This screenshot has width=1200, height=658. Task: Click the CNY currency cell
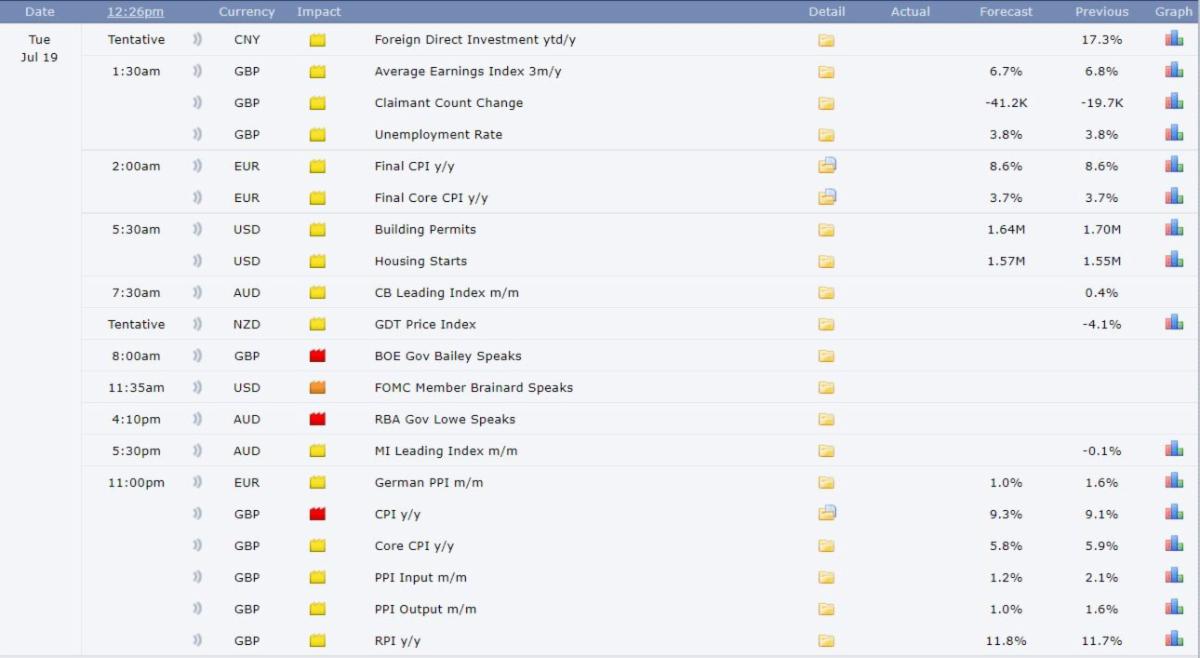pos(247,40)
